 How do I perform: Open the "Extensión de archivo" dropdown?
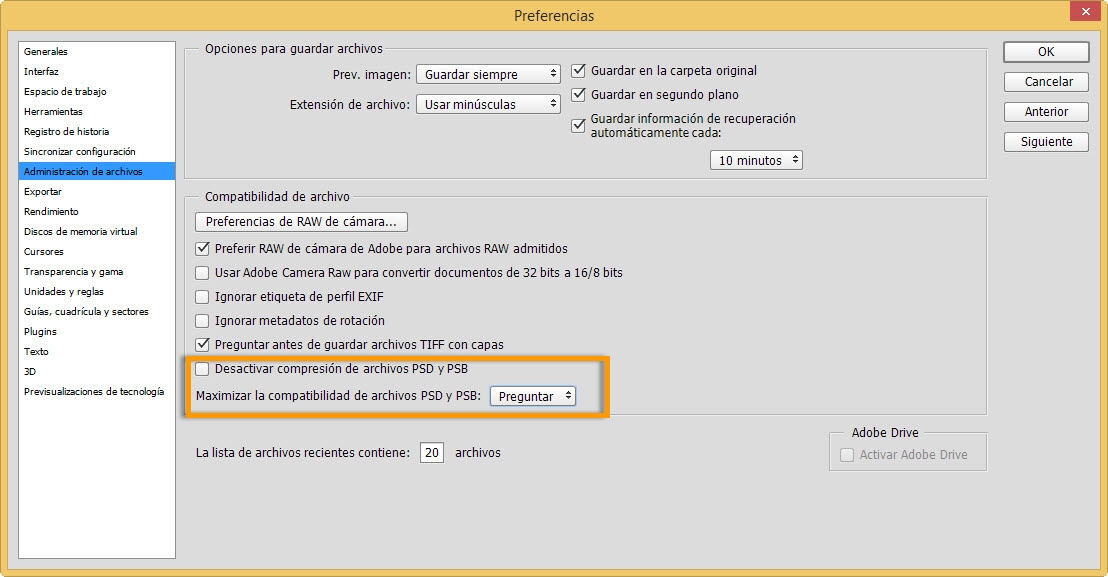pos(488,102)
